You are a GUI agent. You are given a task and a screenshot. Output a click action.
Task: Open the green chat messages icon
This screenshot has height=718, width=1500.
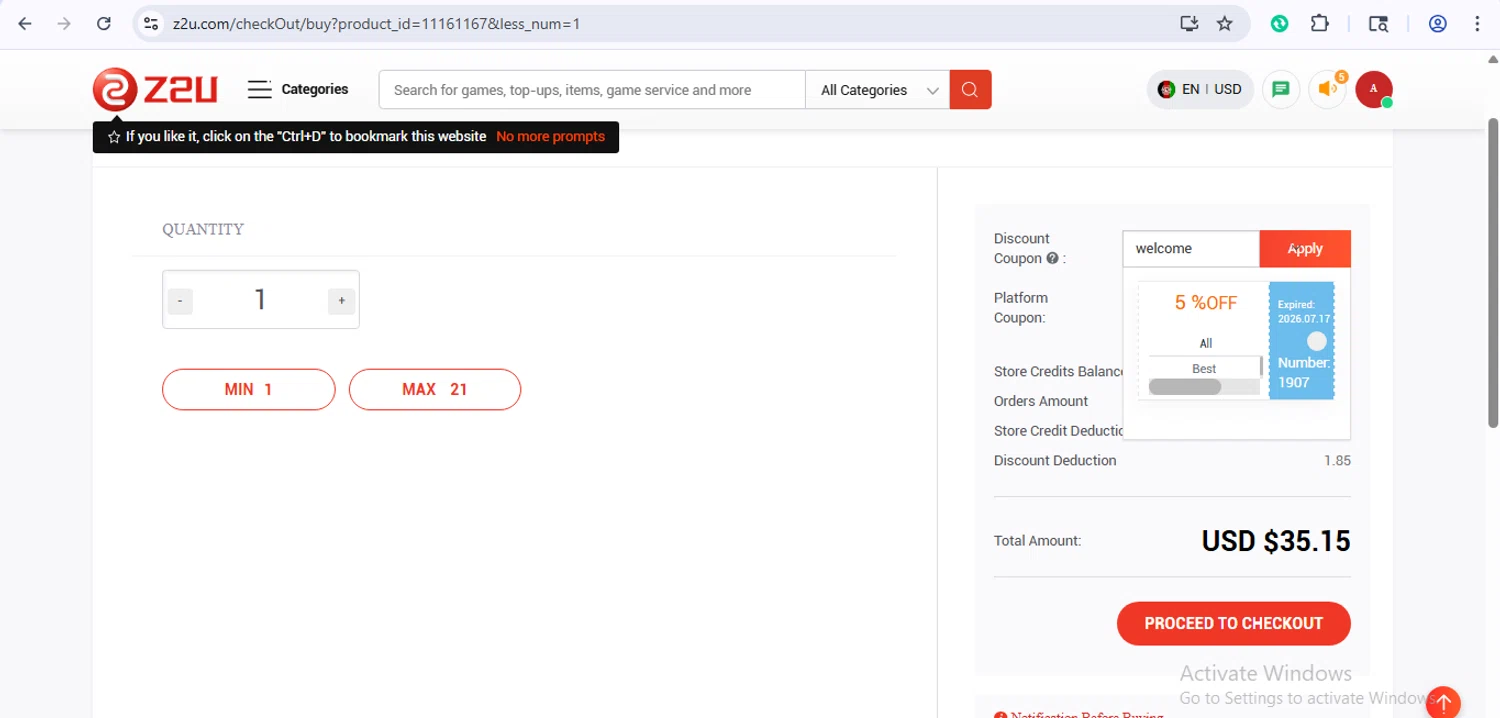[1281, 89]
